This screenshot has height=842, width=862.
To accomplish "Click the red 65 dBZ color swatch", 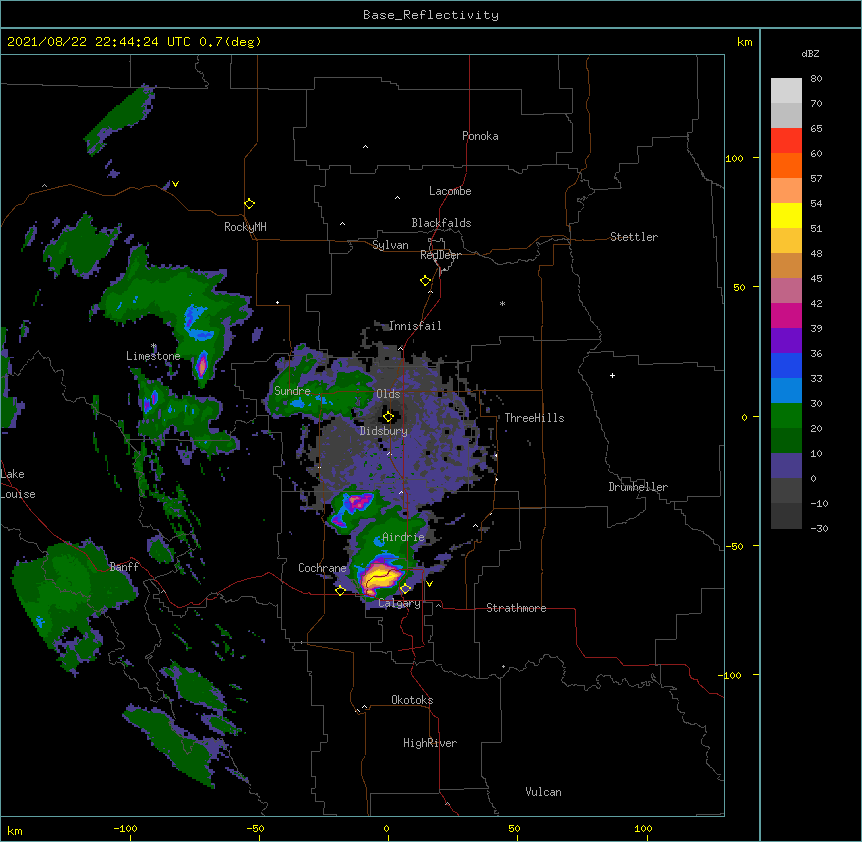I will tap(786, 141).
